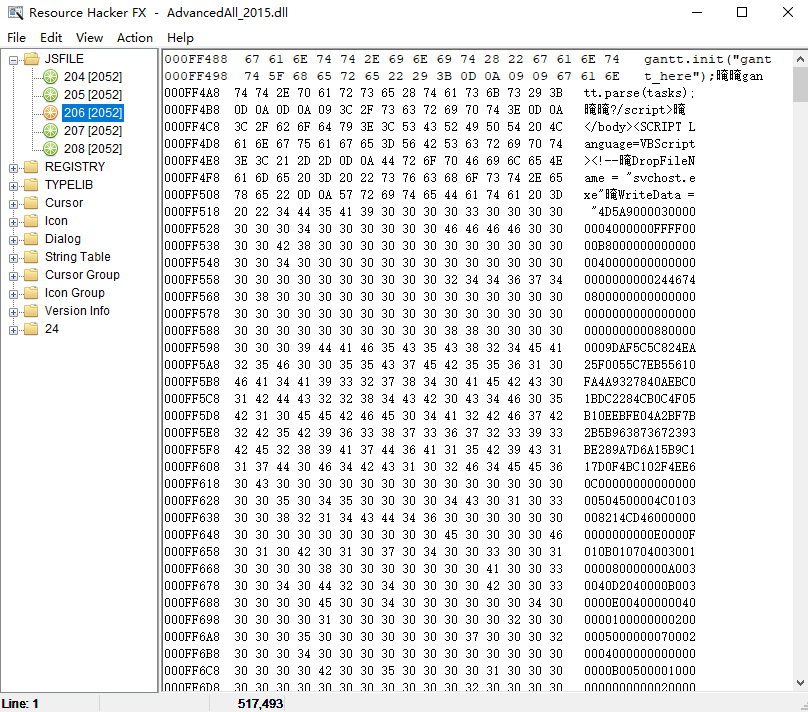808x712 pixels.
Task: Click the Version Info folder icon
Action: click(32, 311)
